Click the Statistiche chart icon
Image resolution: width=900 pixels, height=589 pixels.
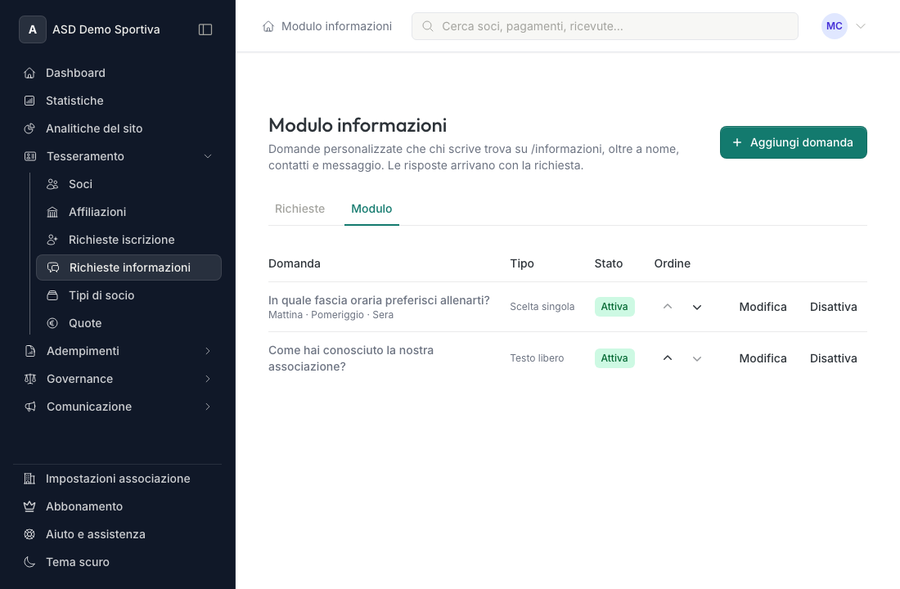[x=30, y=100]
